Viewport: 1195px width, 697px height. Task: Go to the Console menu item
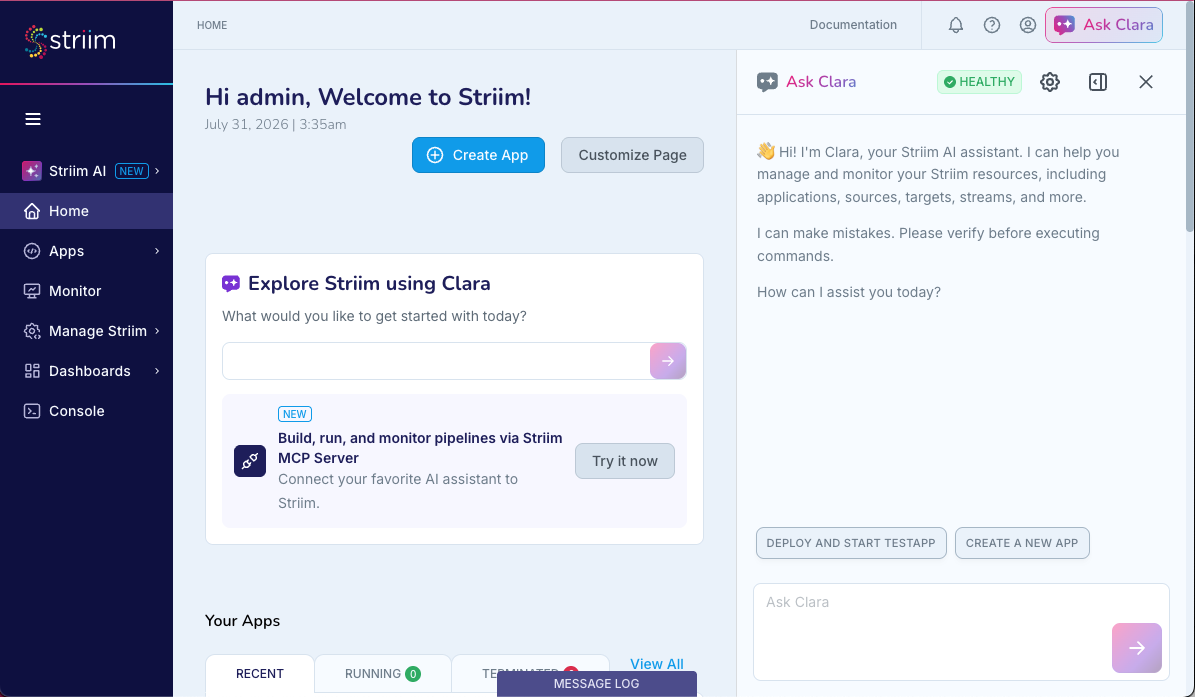click(86, 411)
